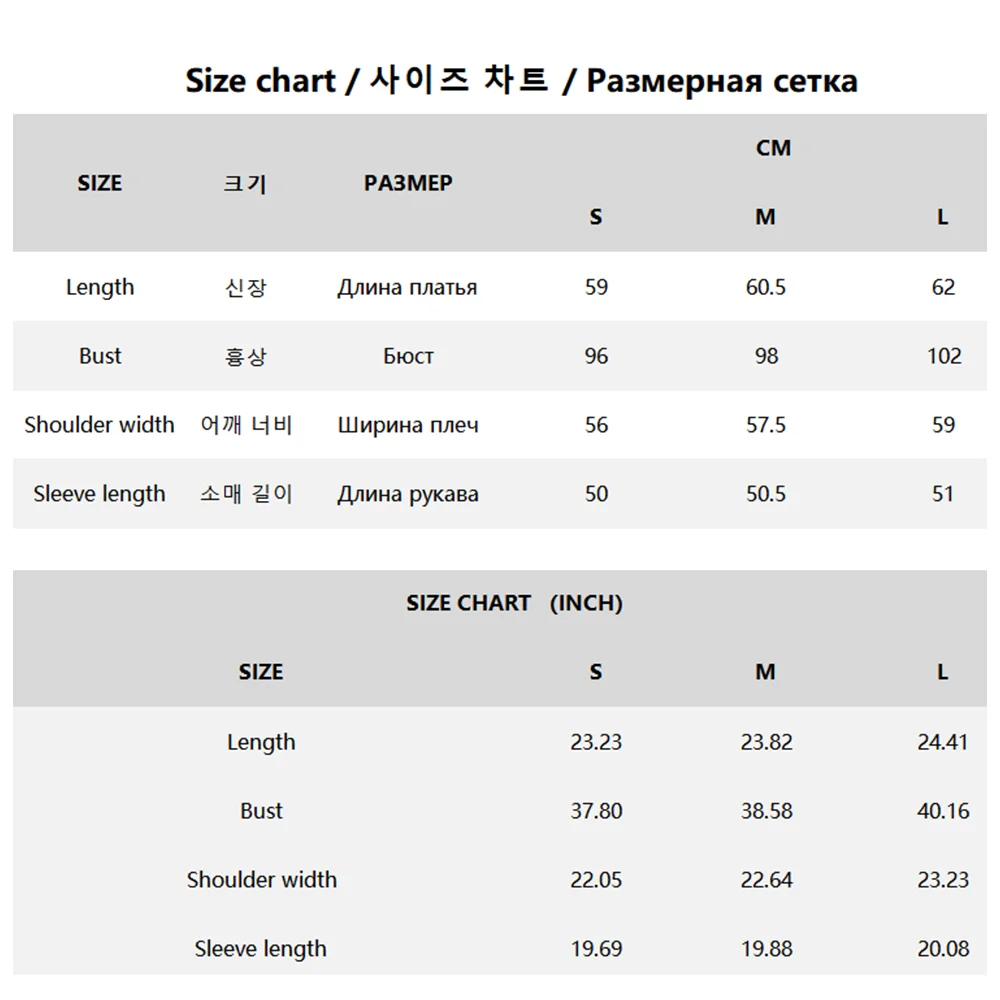Select the РАЗМЕР column header
The height and width of the screenshot is (1000, 1000).
[408, 183]
